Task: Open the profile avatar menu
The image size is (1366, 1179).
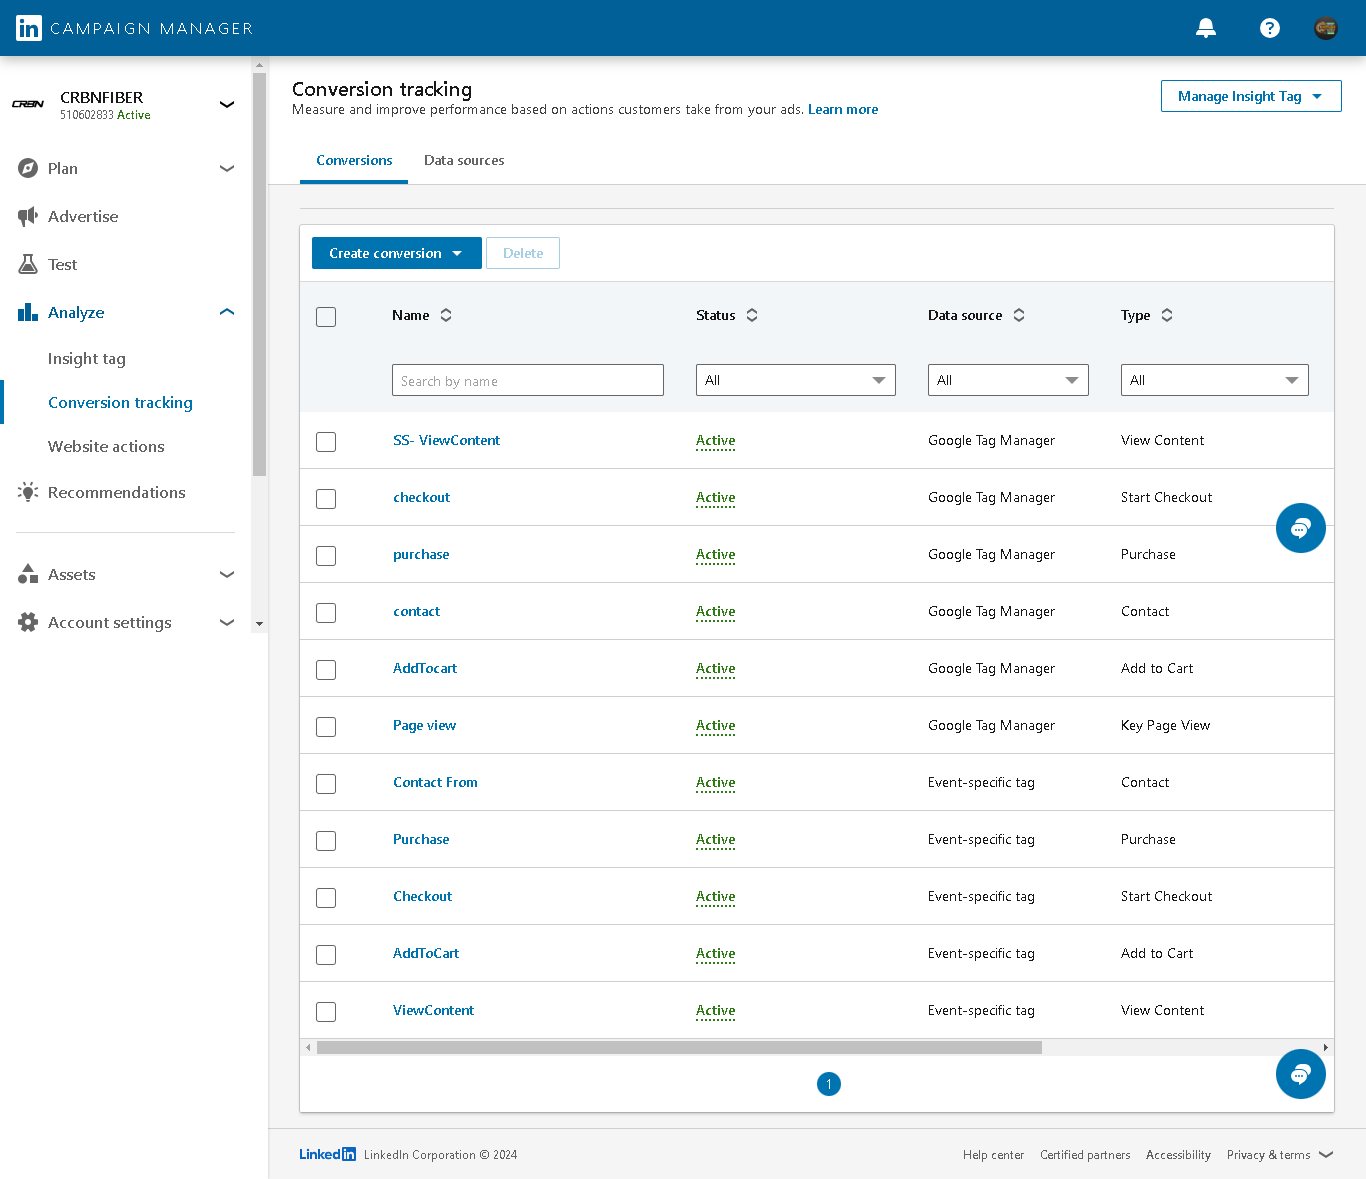Action: (1326, 28)
